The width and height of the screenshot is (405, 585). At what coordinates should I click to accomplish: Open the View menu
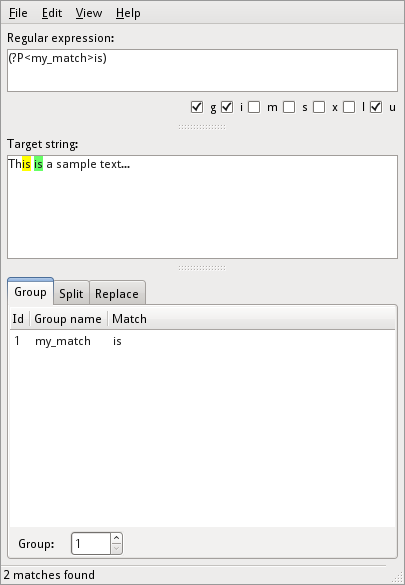click(89, 13)
